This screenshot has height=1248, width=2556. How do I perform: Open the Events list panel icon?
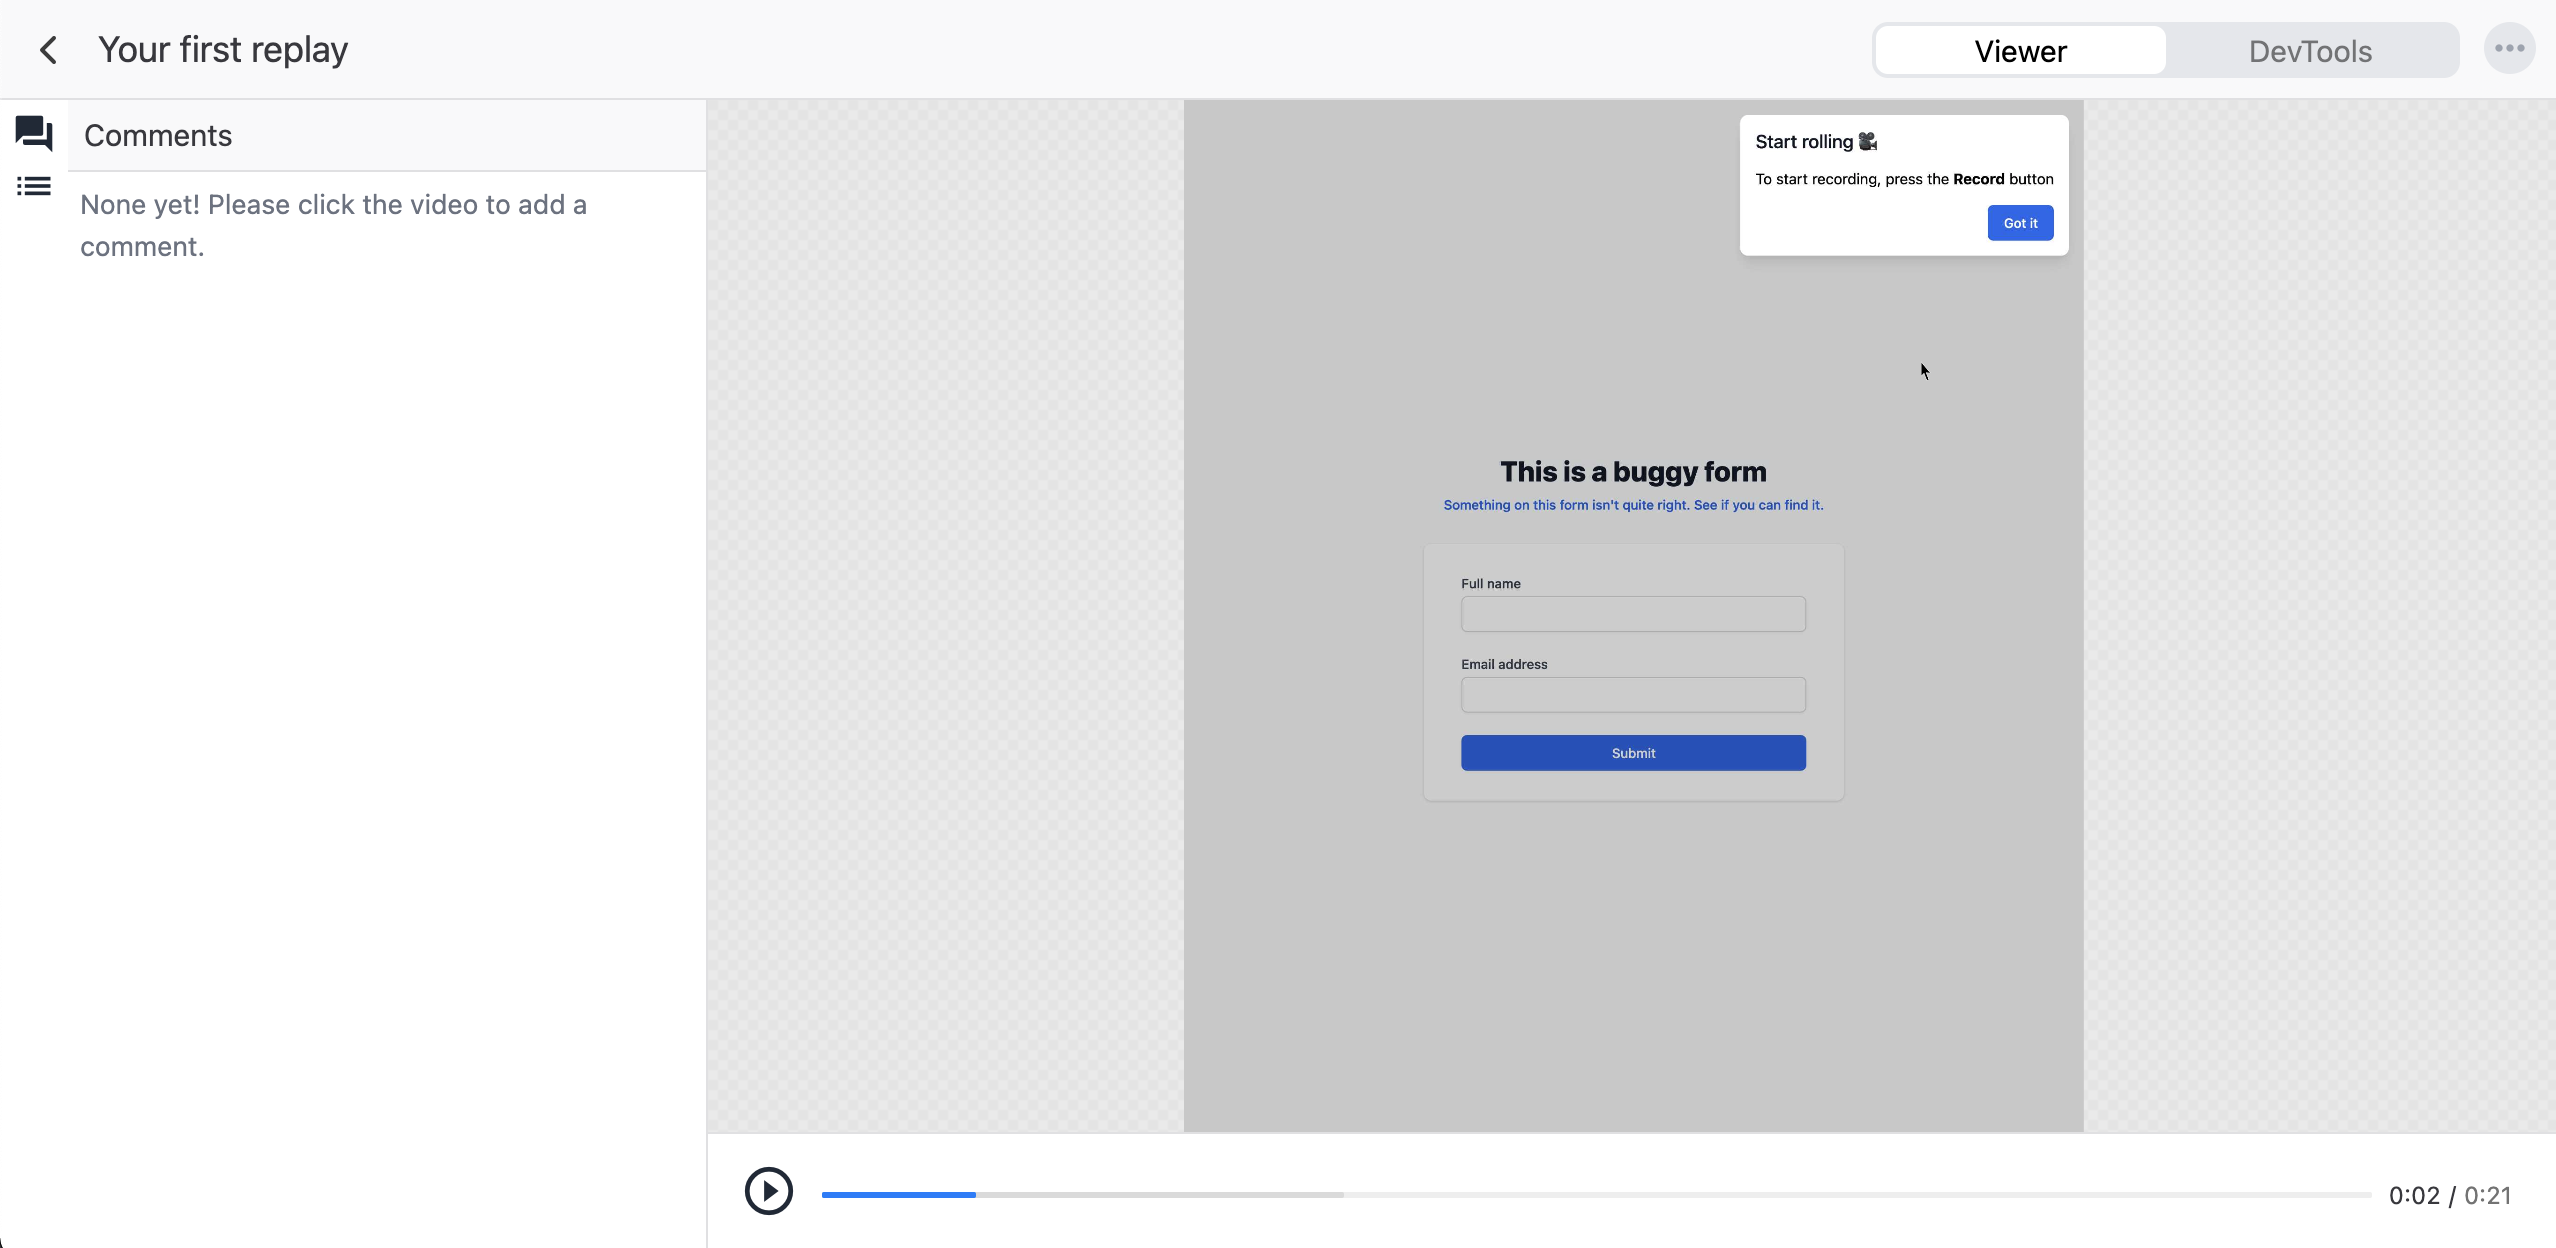pyautogui.click(x=34, y=186)
